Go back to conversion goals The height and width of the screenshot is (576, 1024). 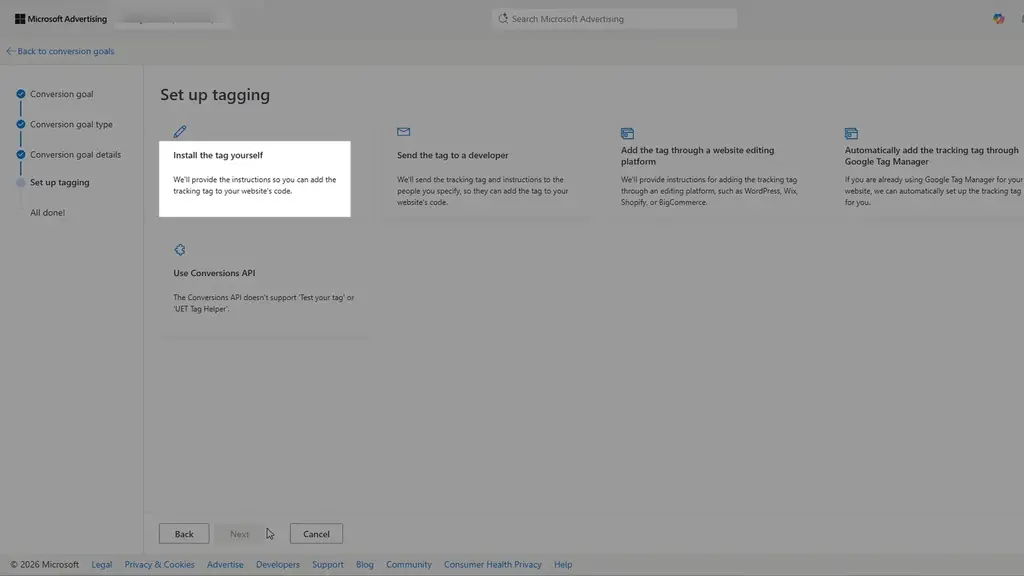tap(60, 51)
